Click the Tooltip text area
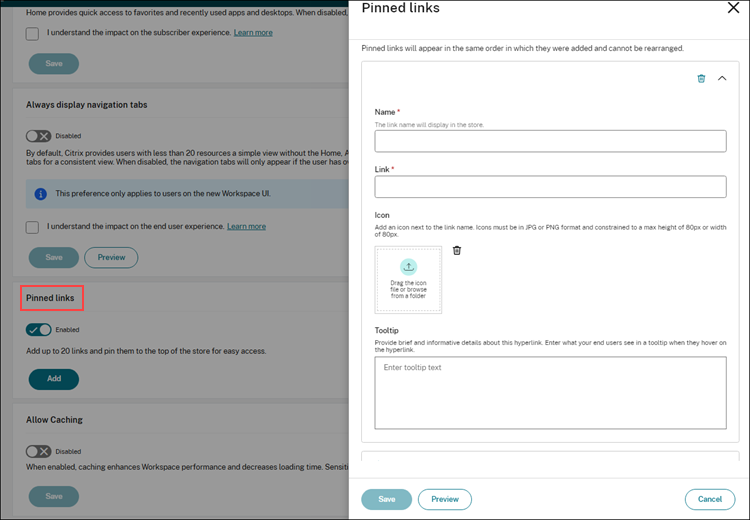 point(550,393)
